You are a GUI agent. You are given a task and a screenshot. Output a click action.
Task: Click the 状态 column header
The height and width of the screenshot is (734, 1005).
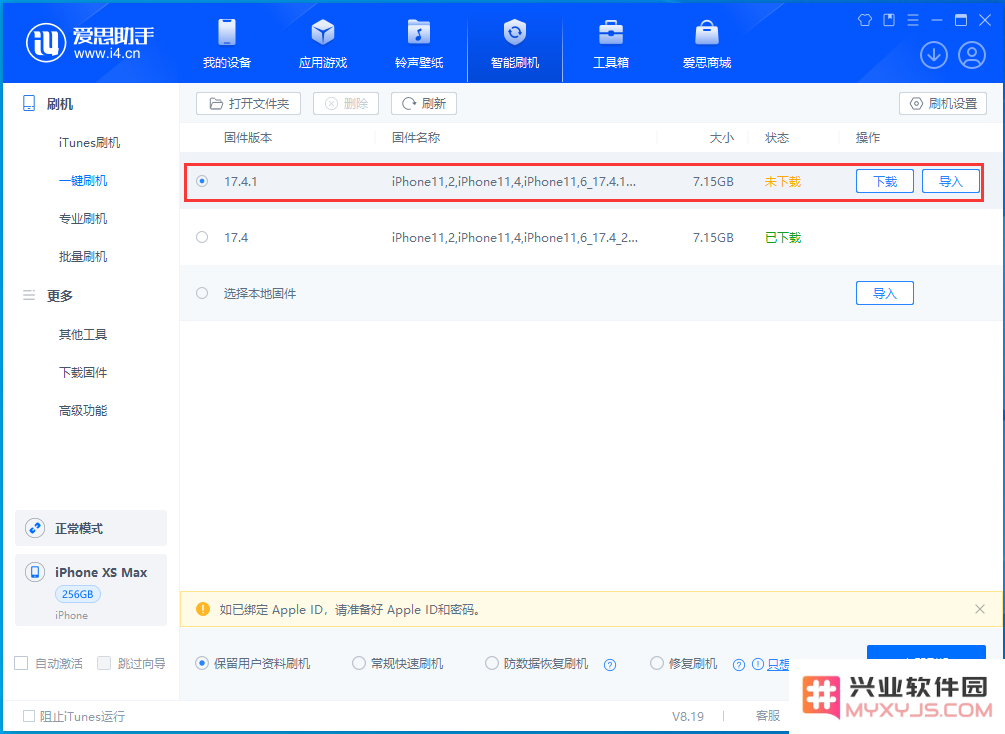coord(777,138)
